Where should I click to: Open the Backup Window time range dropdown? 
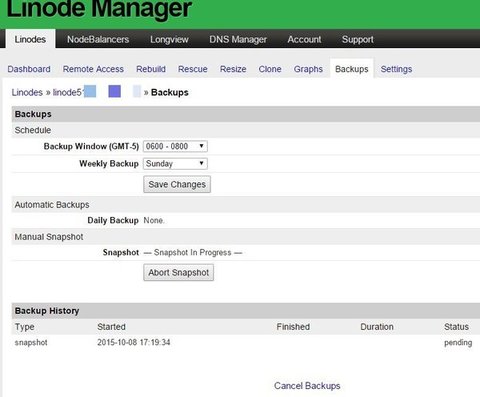(x=175, y=146)
